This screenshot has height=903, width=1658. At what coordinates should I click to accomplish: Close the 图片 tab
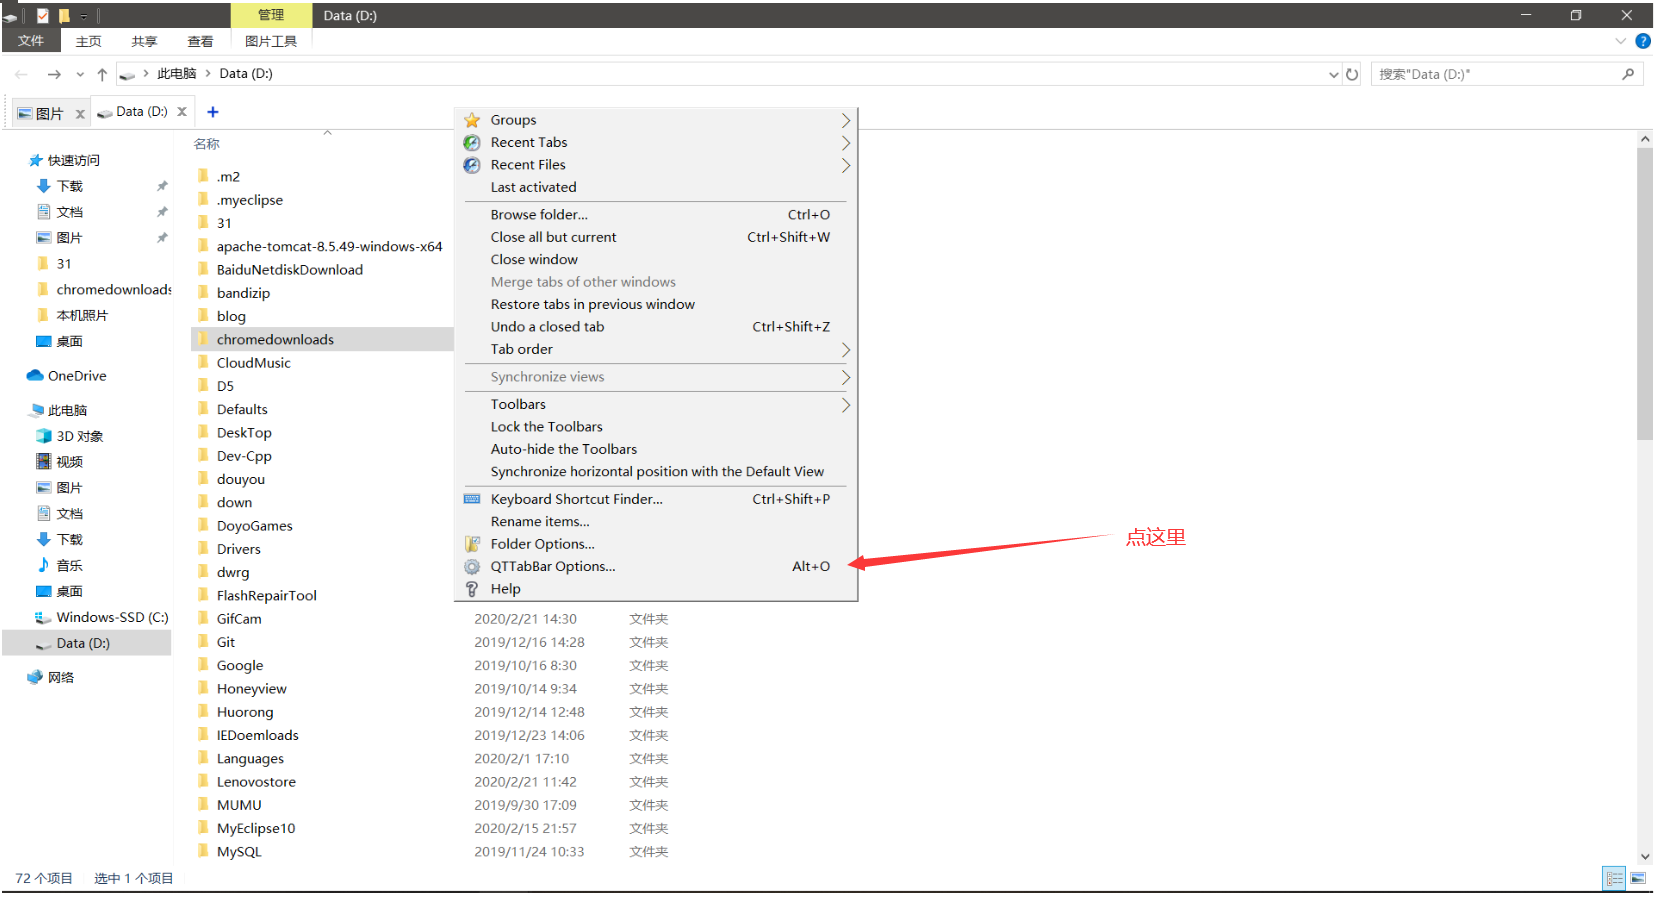click(x=80, y=114)
